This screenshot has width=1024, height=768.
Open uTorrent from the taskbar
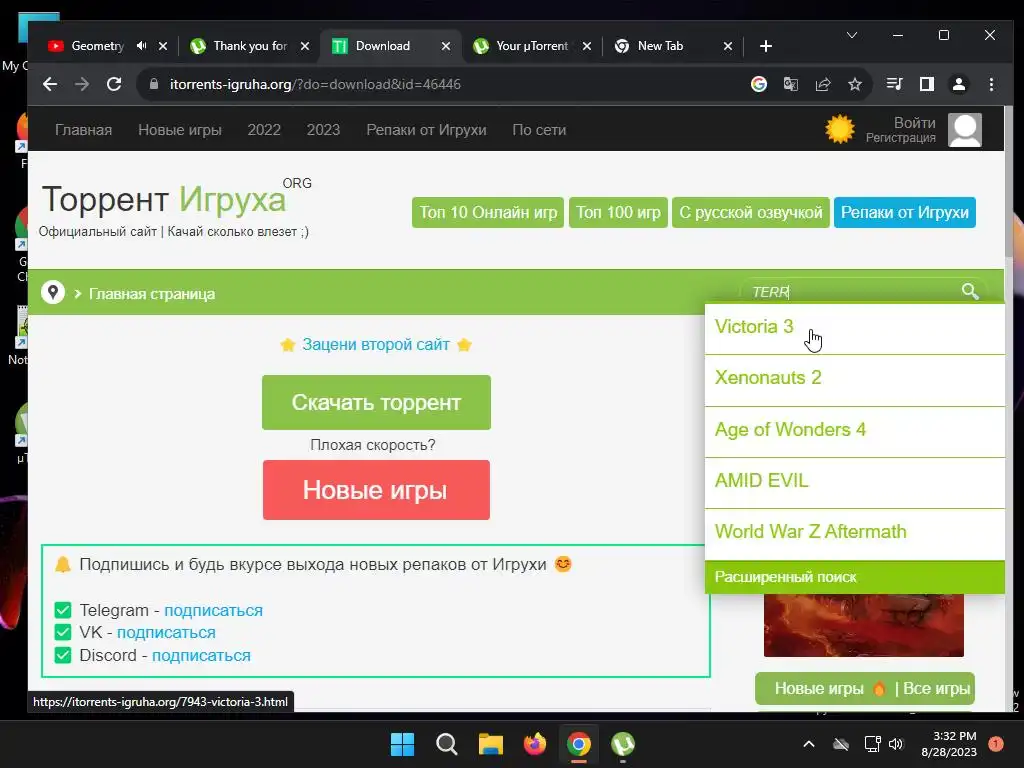pos(623,744)
